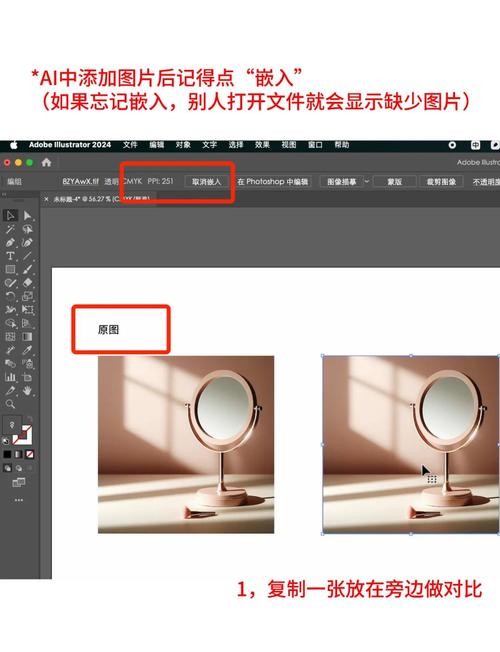Image resolution: width=500 pixels, height=652 pixels.
Task: Enable Draw Behind mode
Action: 19,468
